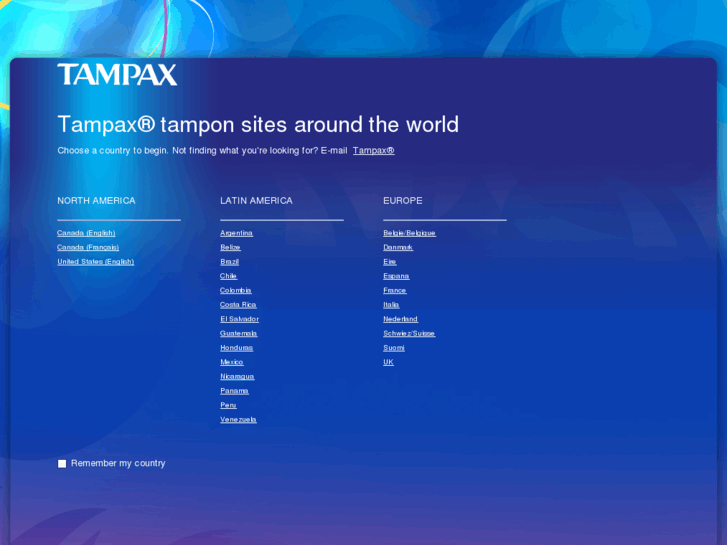Screen dimensions: 727x545
Task: Choose the El Salvador link
Action: point(240,319)
